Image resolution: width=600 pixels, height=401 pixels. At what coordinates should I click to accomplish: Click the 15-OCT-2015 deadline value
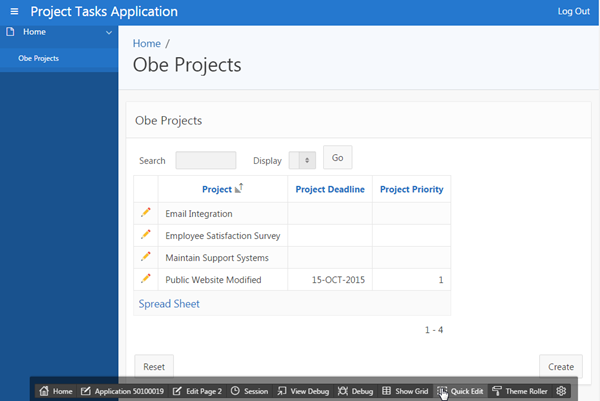click(338, 280)
